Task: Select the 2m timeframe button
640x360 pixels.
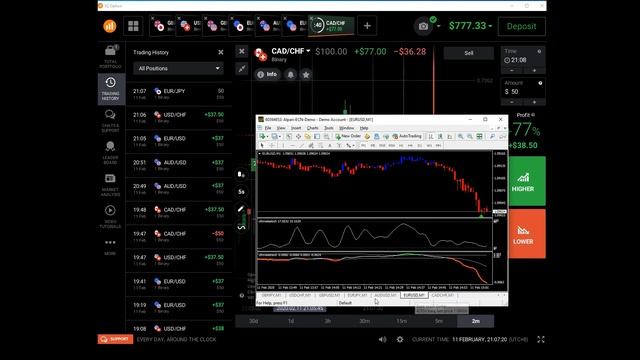Action: coord(476,321)
